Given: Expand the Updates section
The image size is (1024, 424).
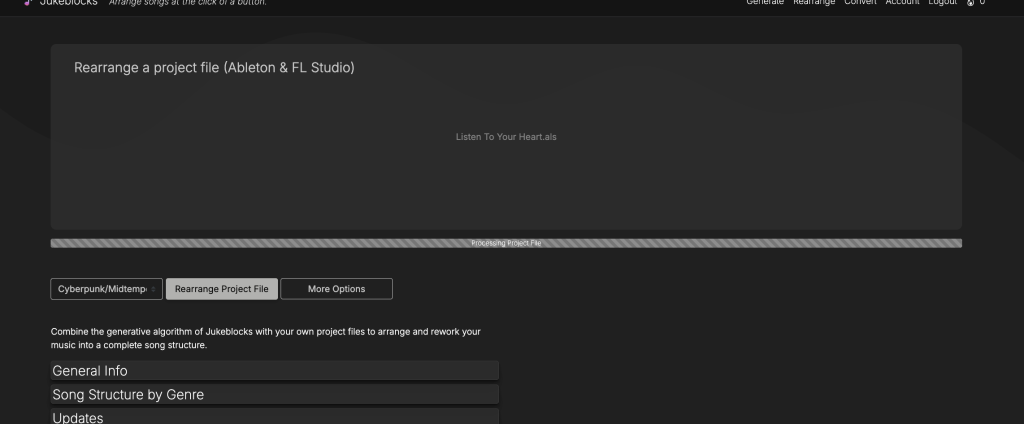Looking at the screenshot, I should pyautogui.click(x=274, y=417).
